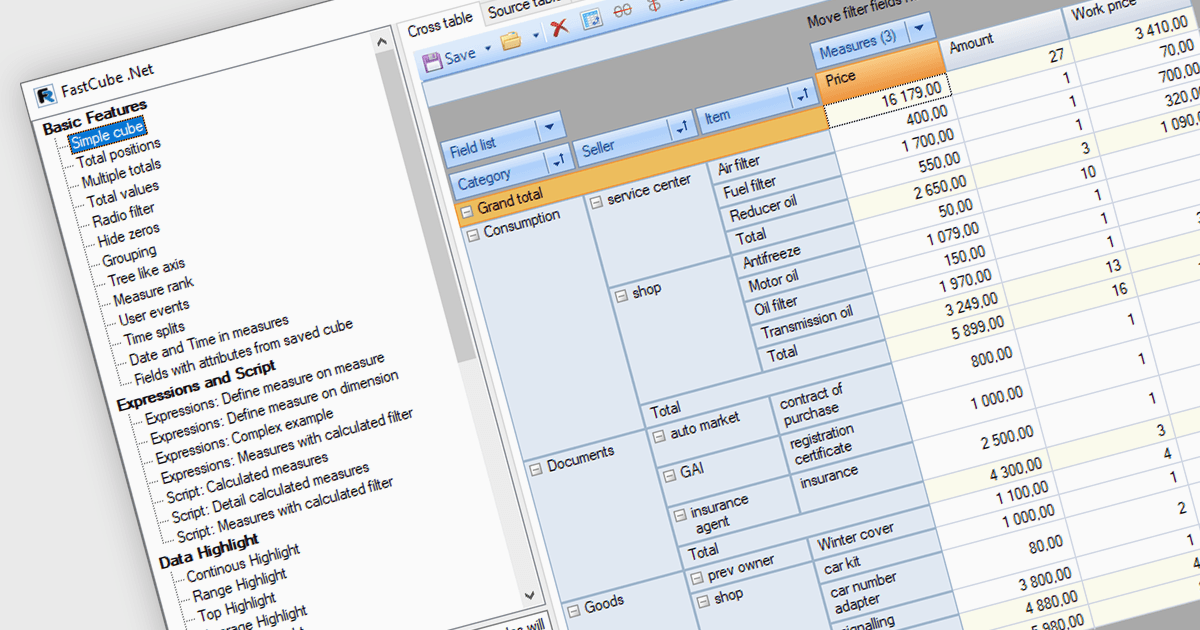Screen dimensions: 1200x630
Task: Open Expressions: Define measure on dimension
Action: (275, 409)
